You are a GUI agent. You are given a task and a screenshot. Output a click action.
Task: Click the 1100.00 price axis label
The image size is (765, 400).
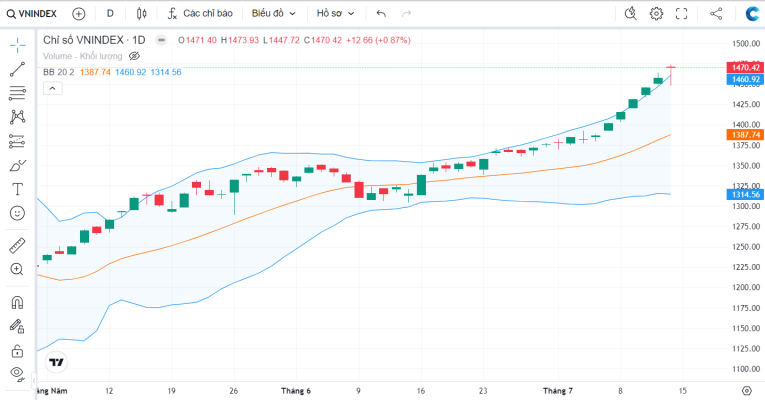click(746, 369)
